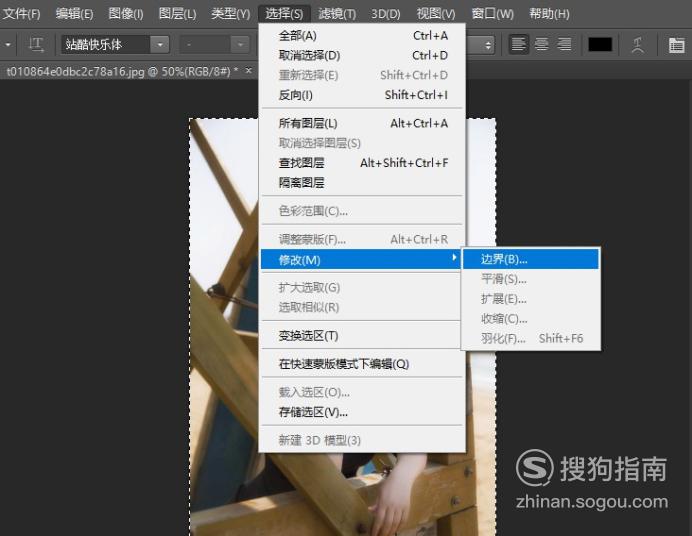
Task: Center align text icon
Action: point(542,45)
